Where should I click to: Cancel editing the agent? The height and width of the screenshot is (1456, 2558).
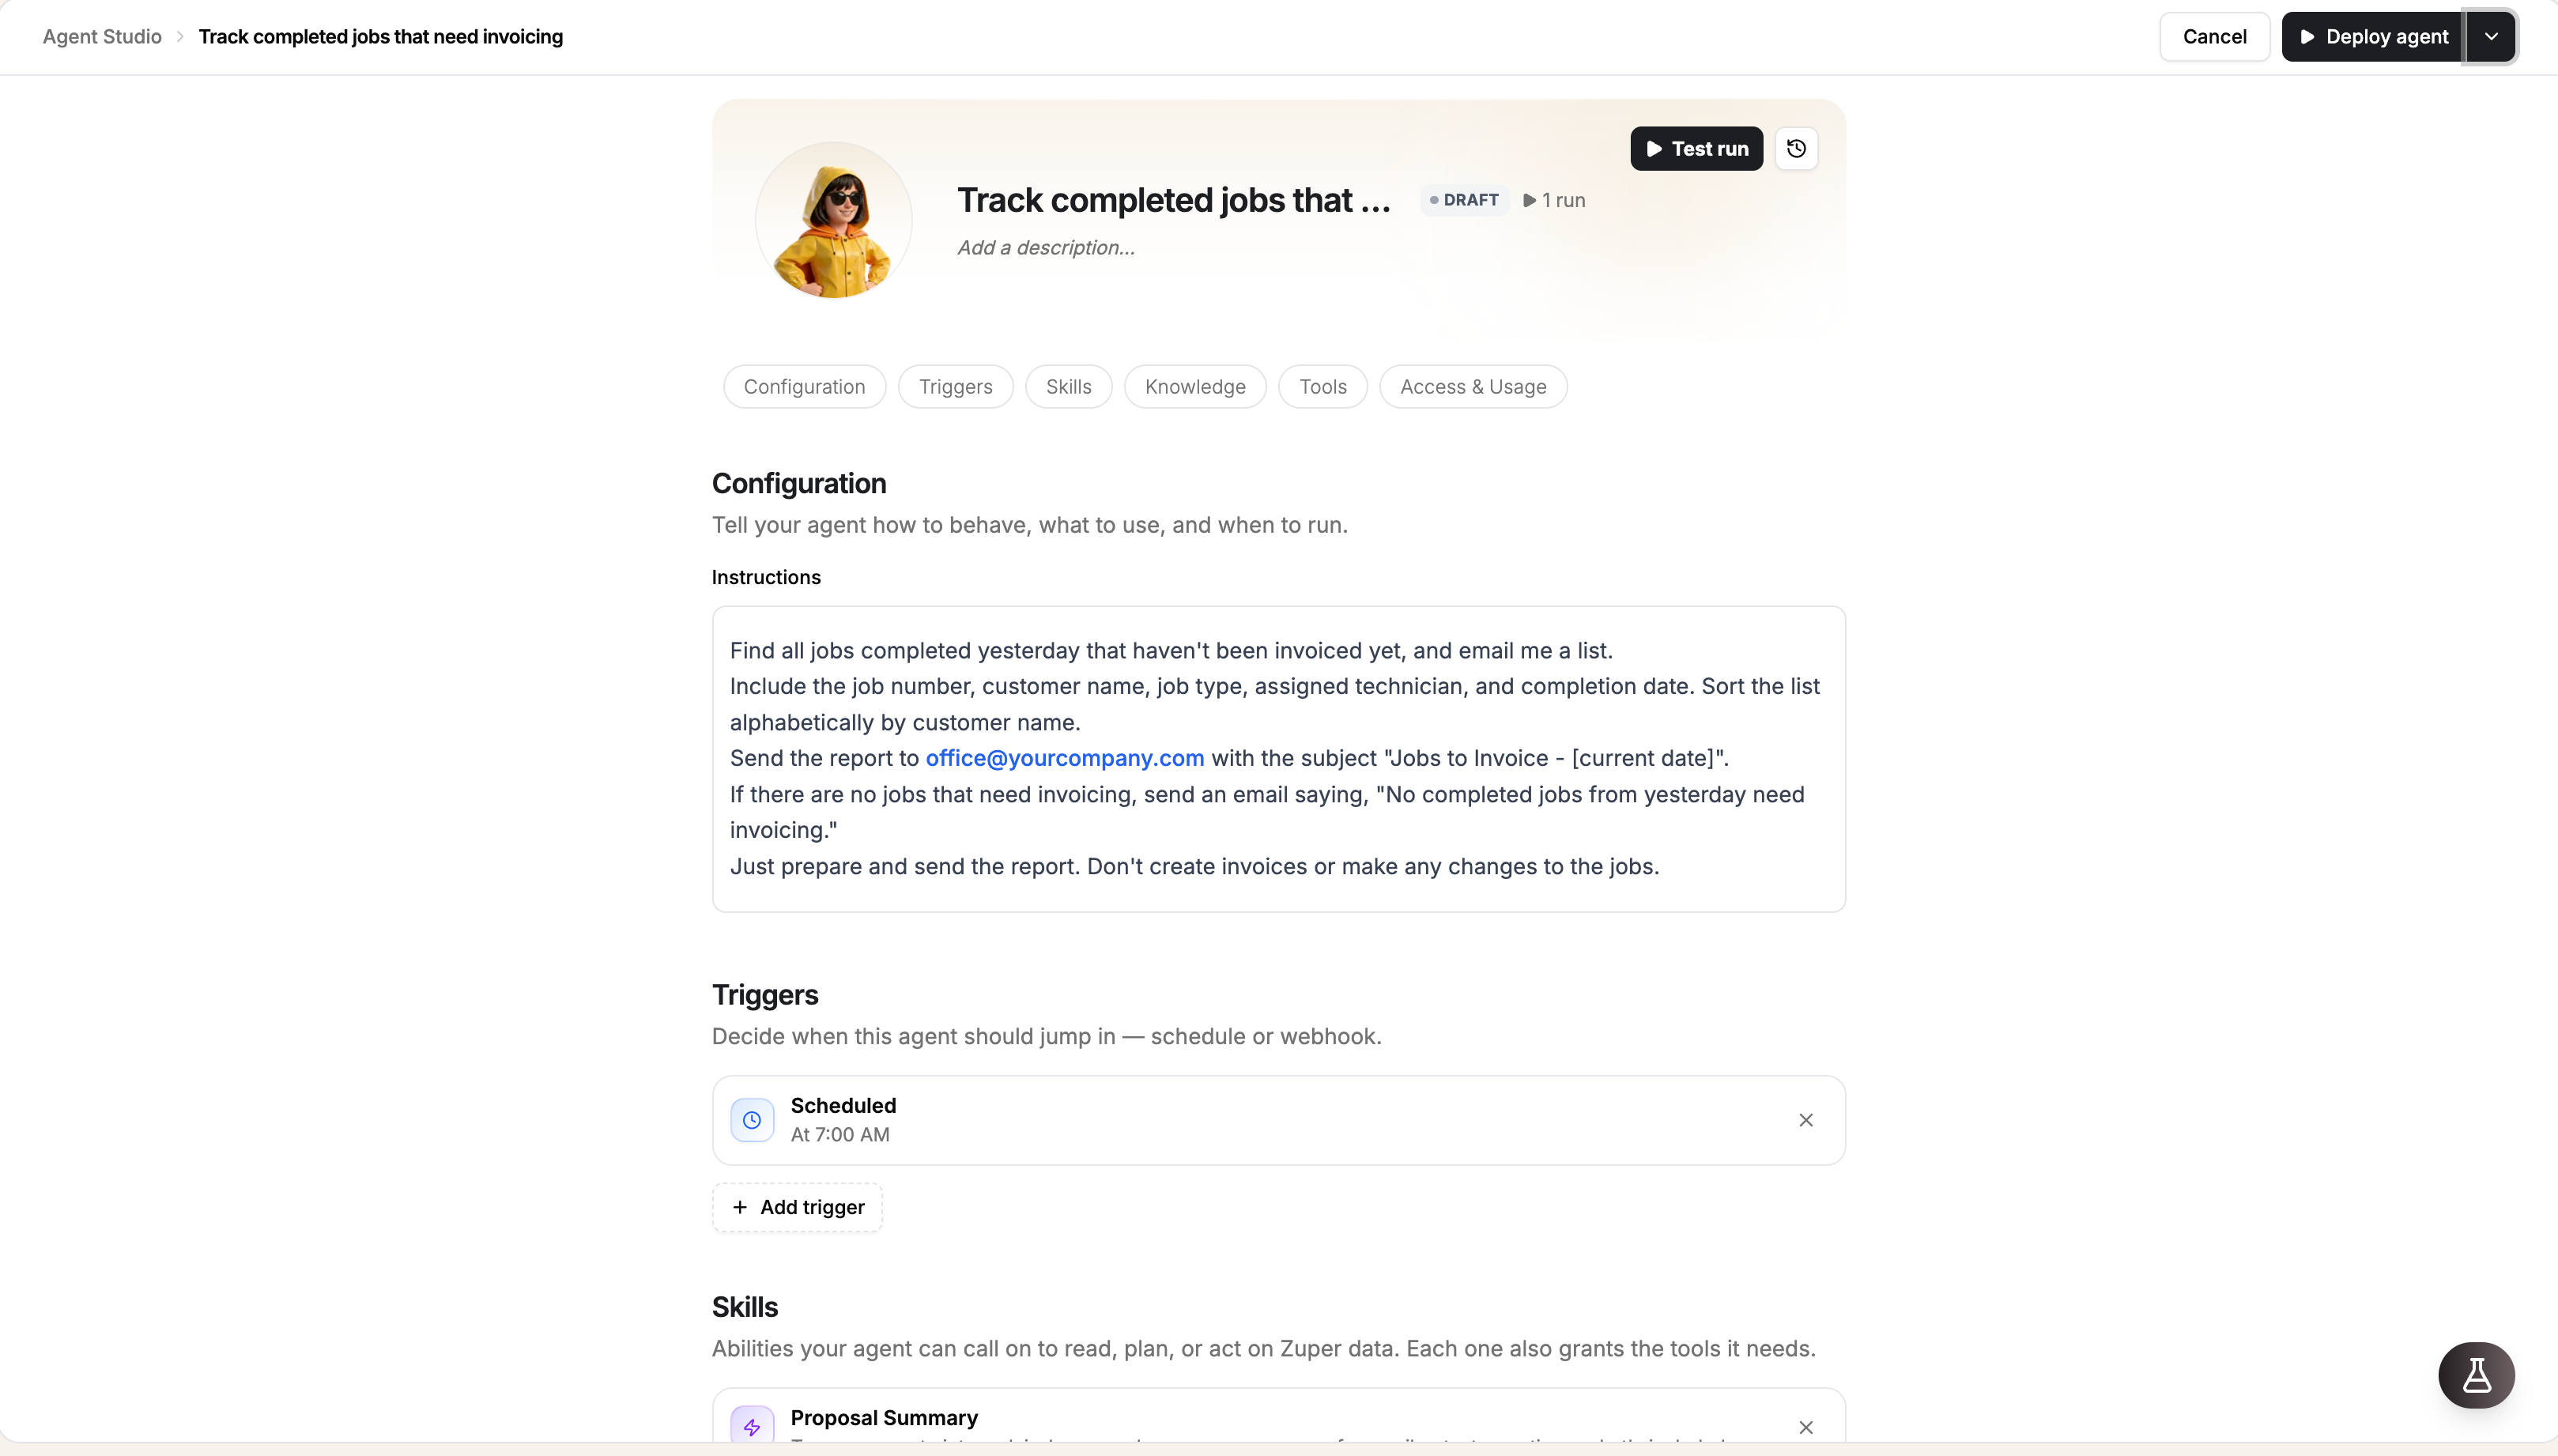(x=2214, y=37)
